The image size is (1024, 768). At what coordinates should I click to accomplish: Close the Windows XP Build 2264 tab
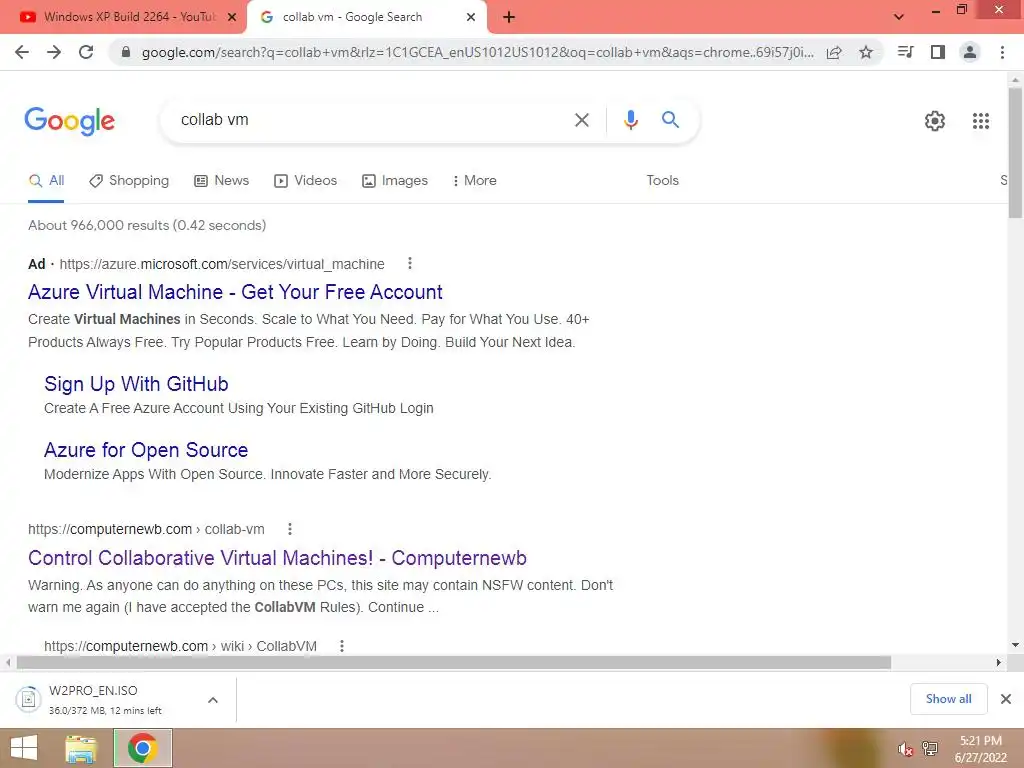pyautogui.click(x=232, y=17)
